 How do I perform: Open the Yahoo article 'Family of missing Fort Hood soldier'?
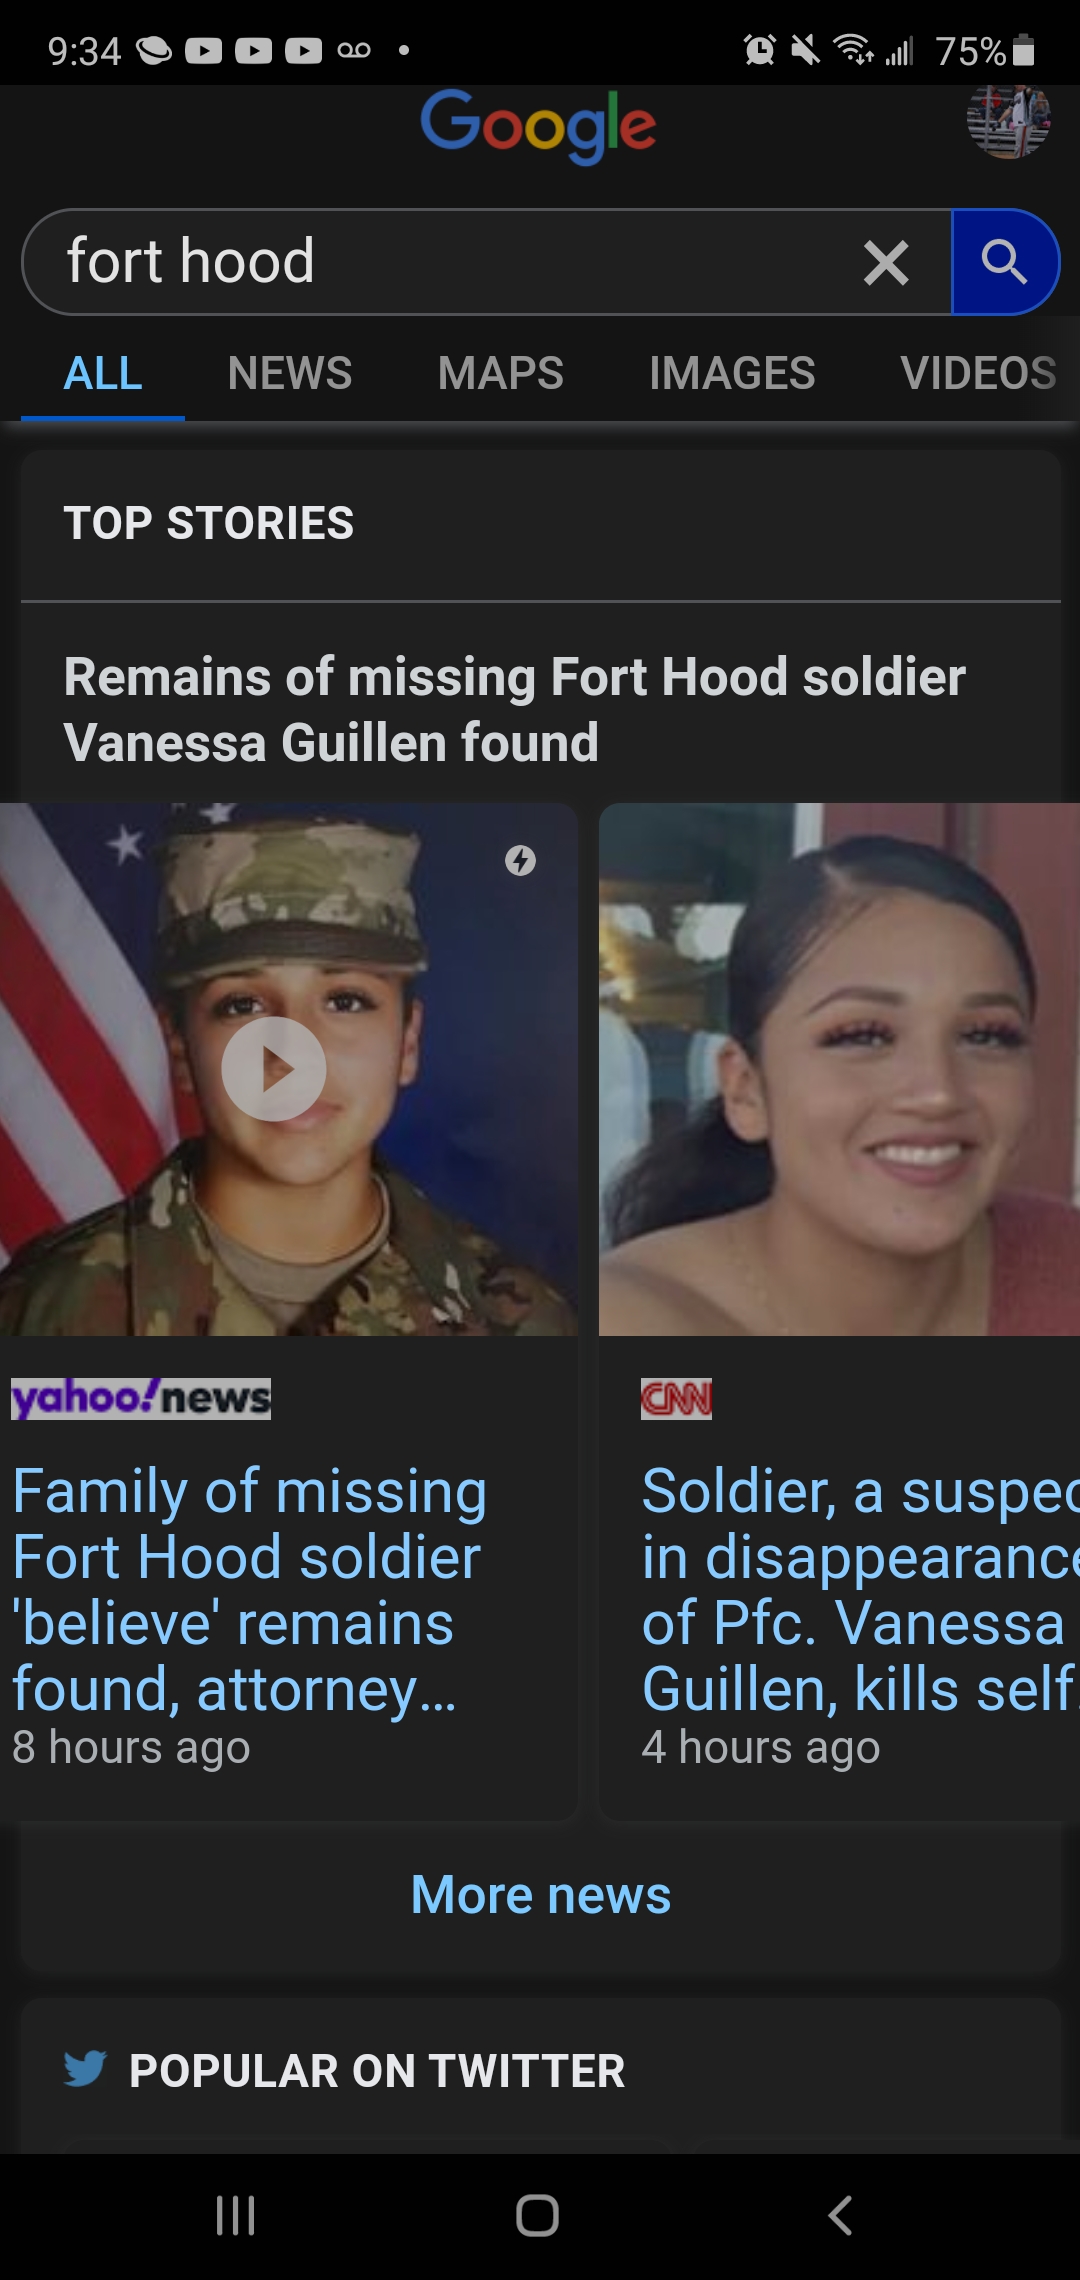[250, 1590]
